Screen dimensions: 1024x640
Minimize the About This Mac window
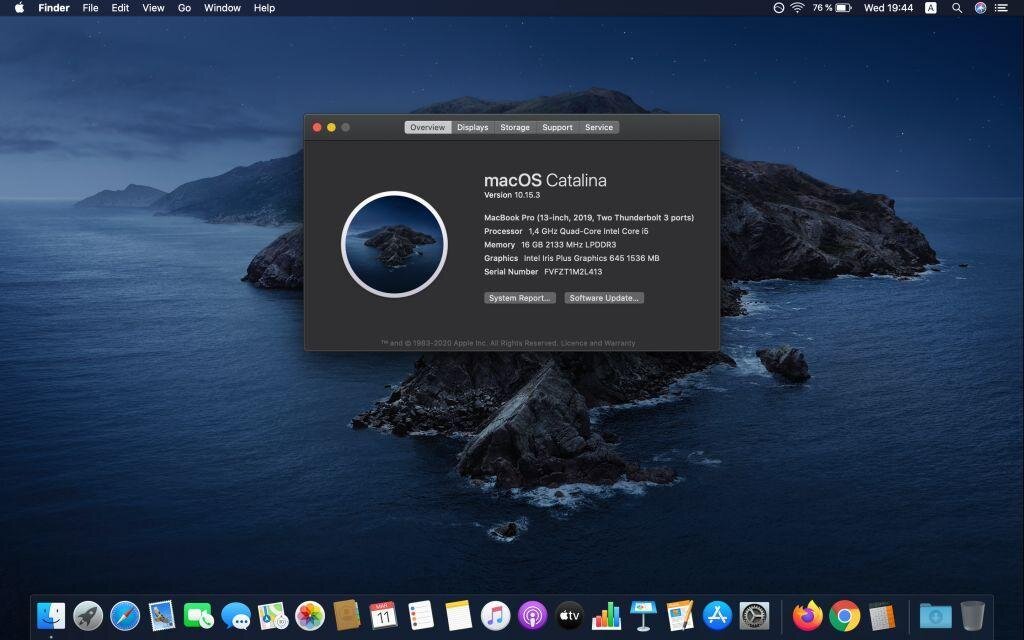tap(332, 127)
